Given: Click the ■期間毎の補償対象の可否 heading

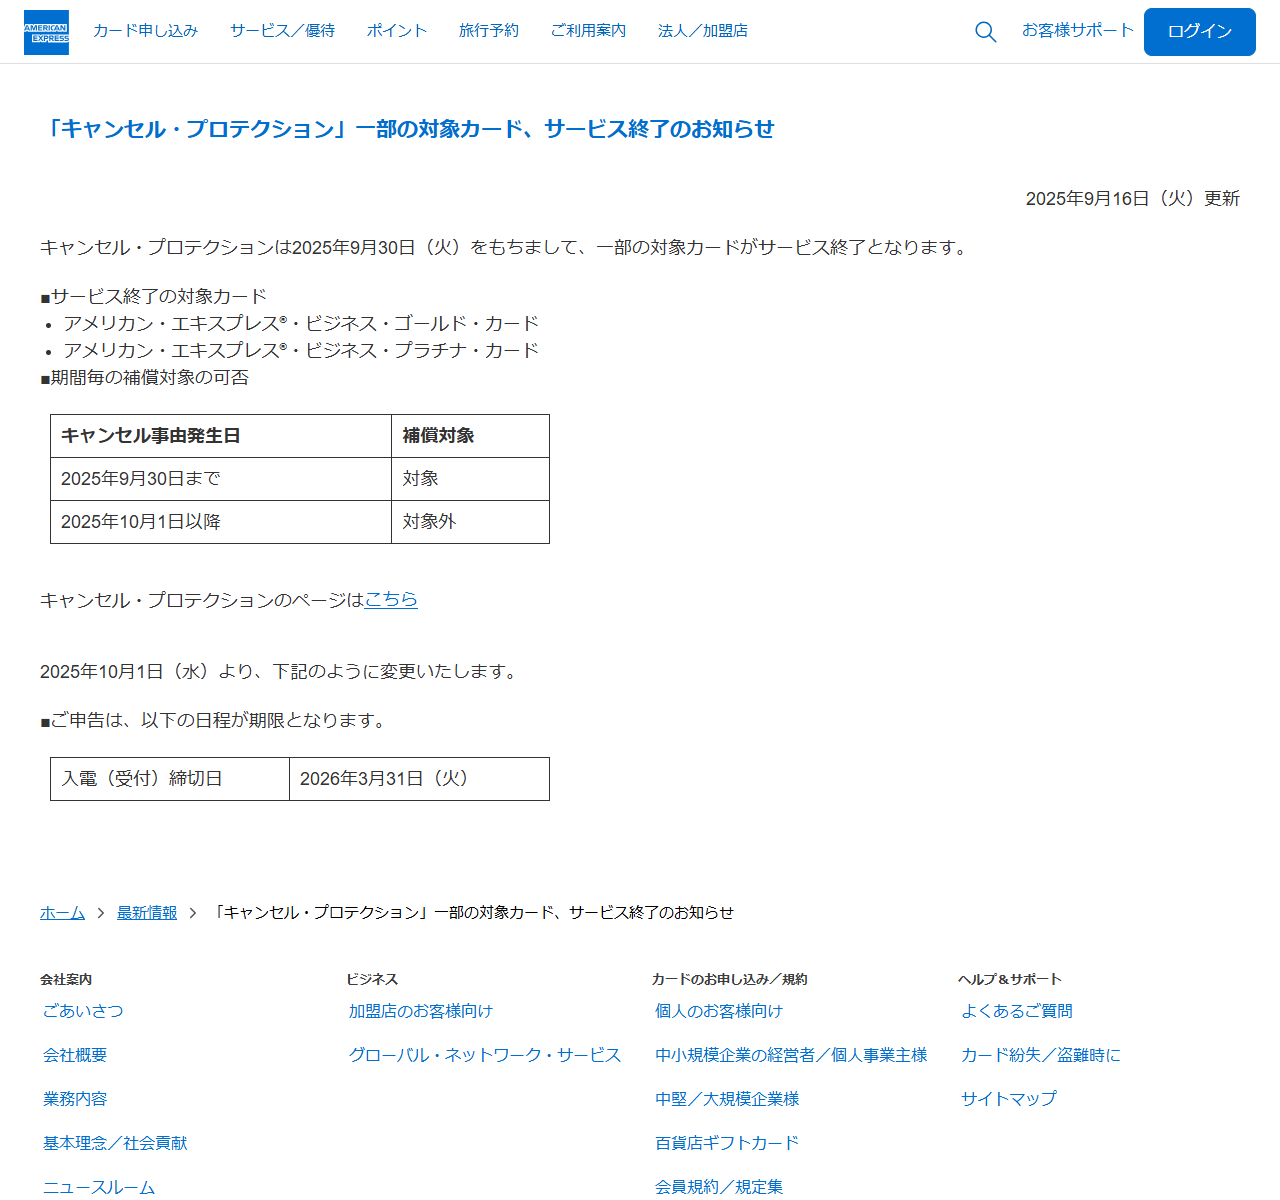Looking at the screenshot, I should coord(145,378).
